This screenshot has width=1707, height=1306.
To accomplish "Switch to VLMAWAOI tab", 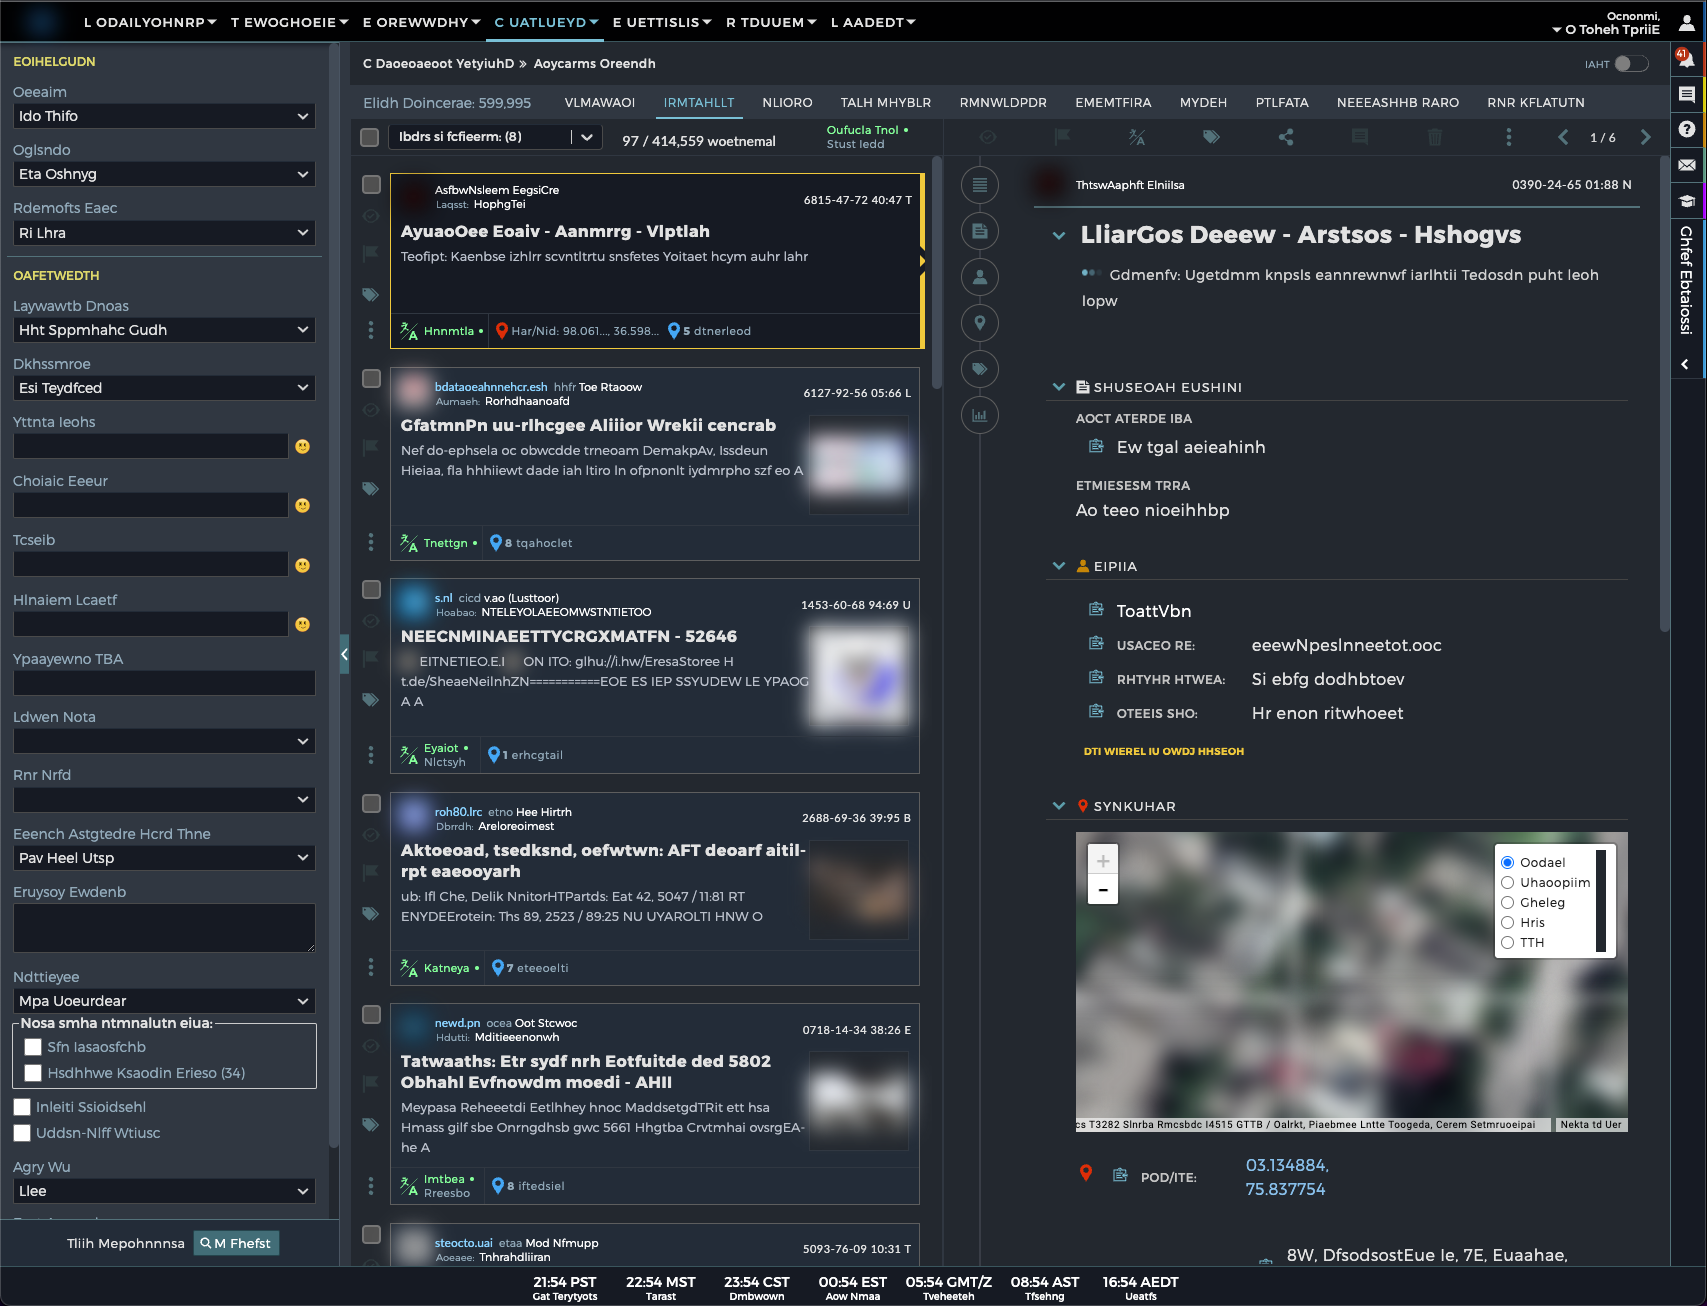I will [600, 103].
